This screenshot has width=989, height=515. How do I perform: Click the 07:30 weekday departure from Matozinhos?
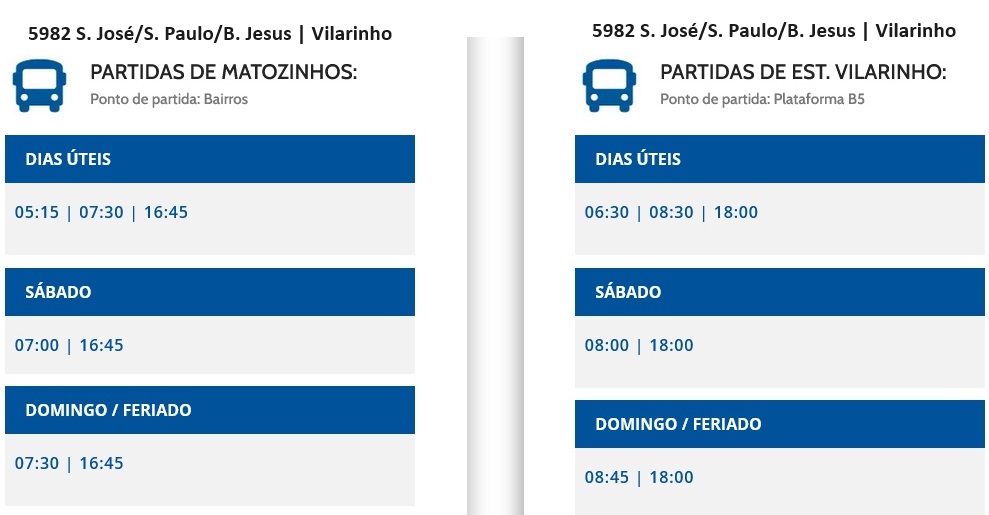(102, 212)
